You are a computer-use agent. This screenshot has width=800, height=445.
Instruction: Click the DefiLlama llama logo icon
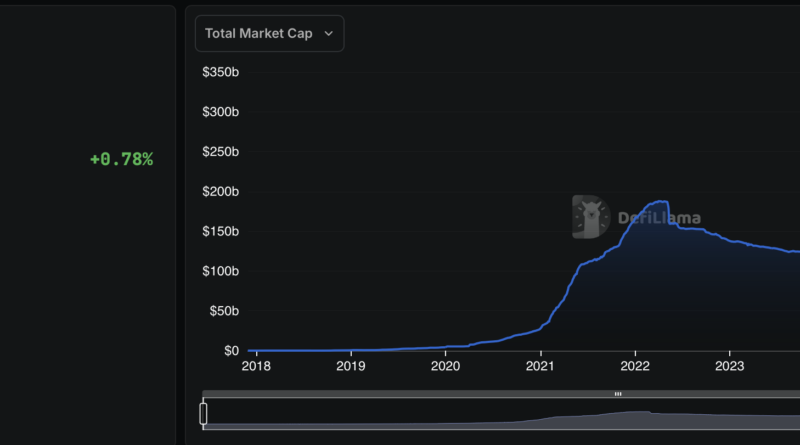(x=590, y=217)
